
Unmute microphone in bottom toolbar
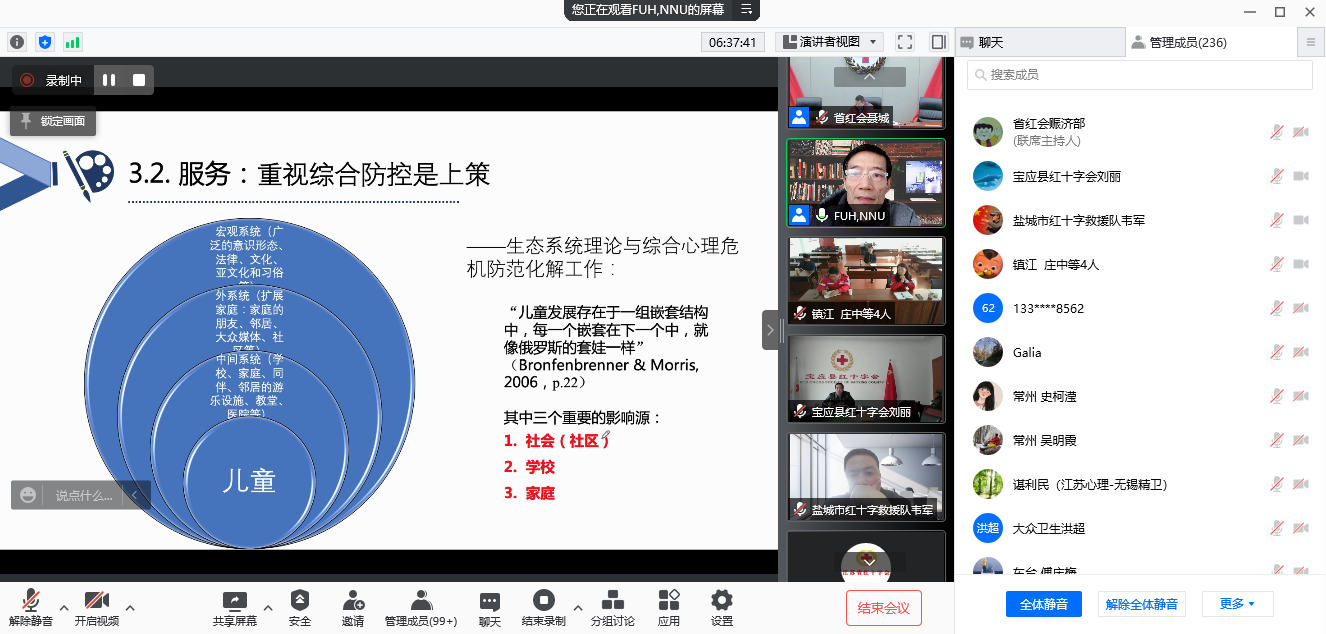pyautogui.click(x=31, y=608)
